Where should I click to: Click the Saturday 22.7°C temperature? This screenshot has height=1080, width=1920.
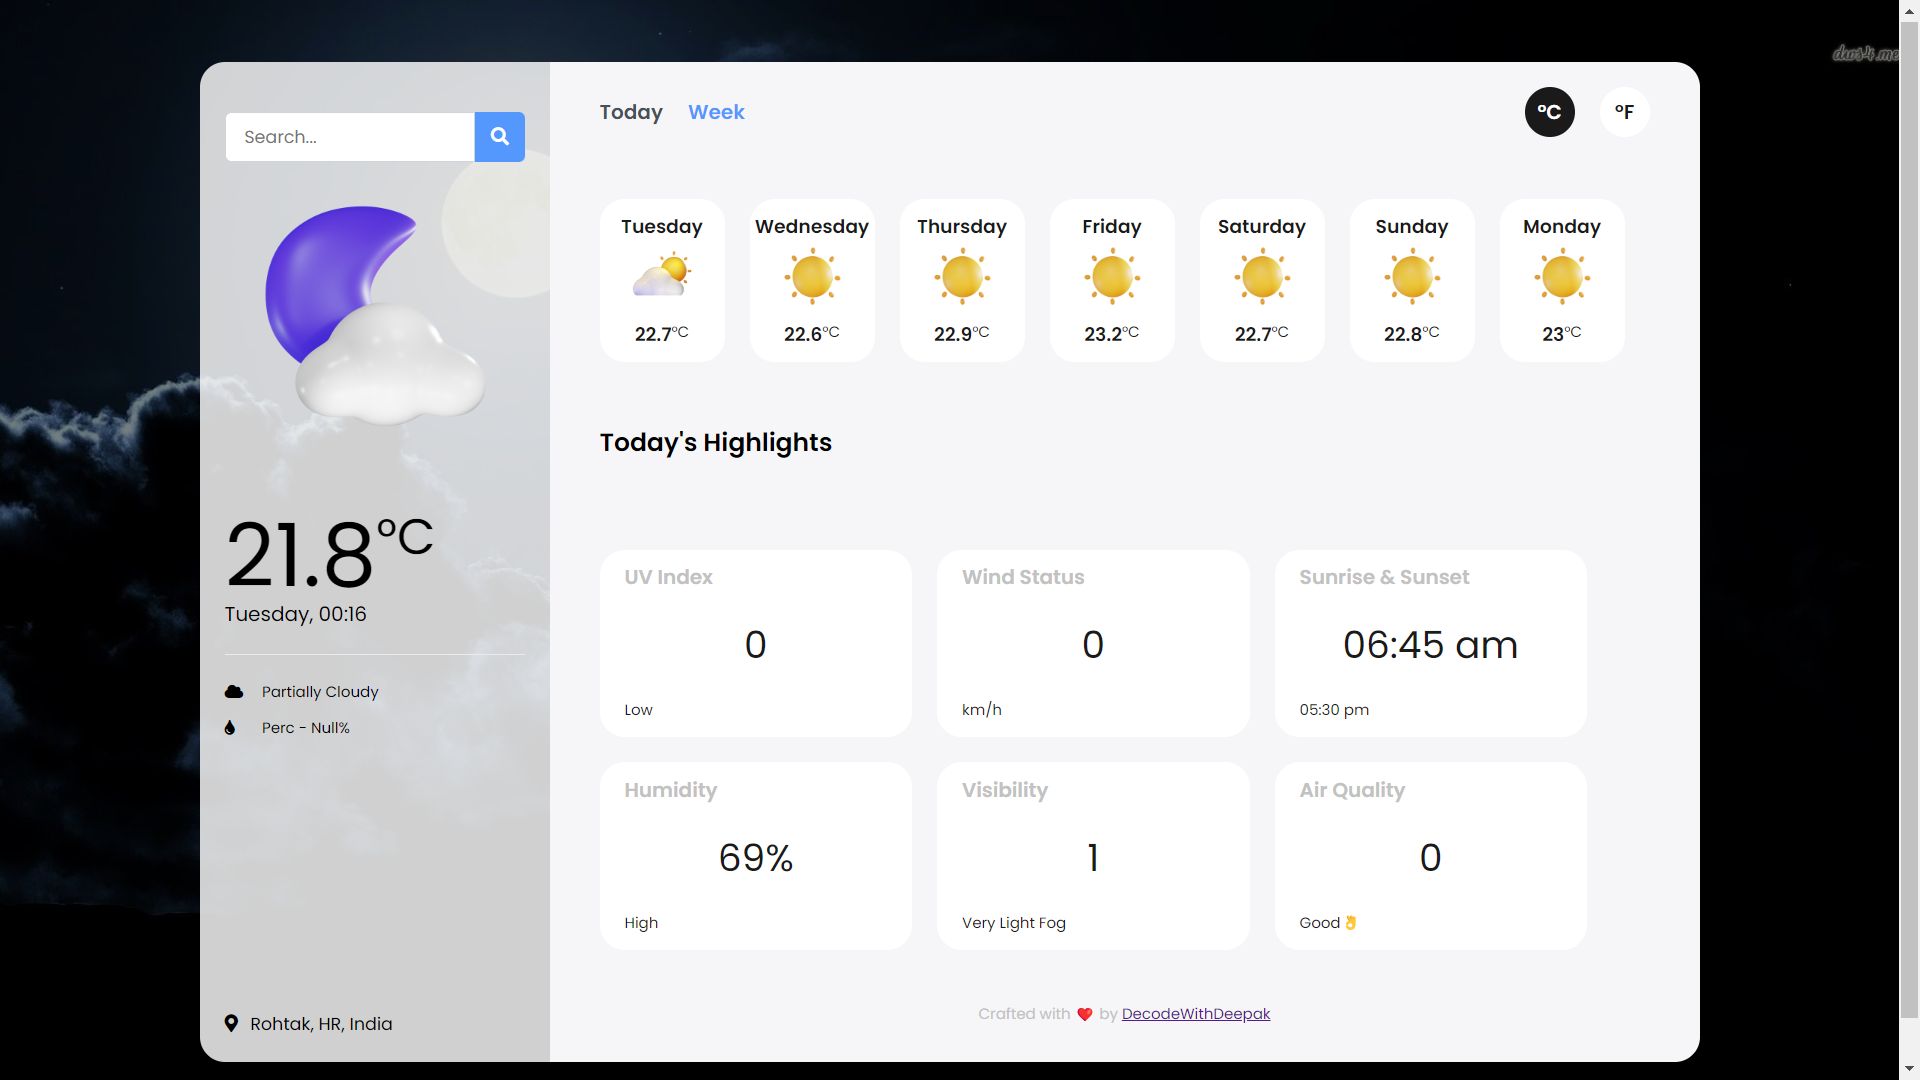click(1262, 333)
